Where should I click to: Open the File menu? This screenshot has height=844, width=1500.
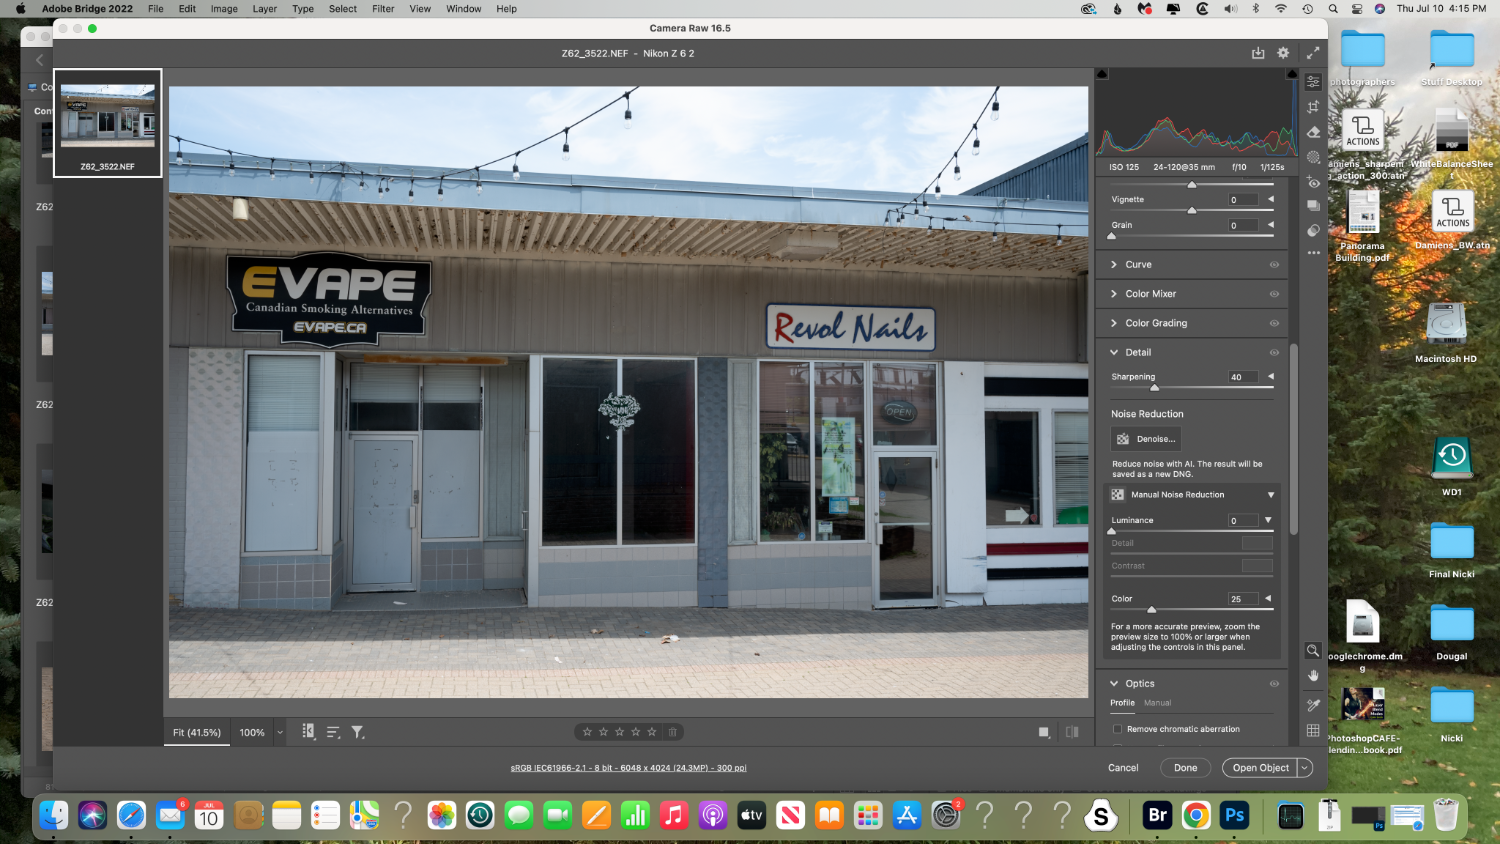(x=156, y=9)
